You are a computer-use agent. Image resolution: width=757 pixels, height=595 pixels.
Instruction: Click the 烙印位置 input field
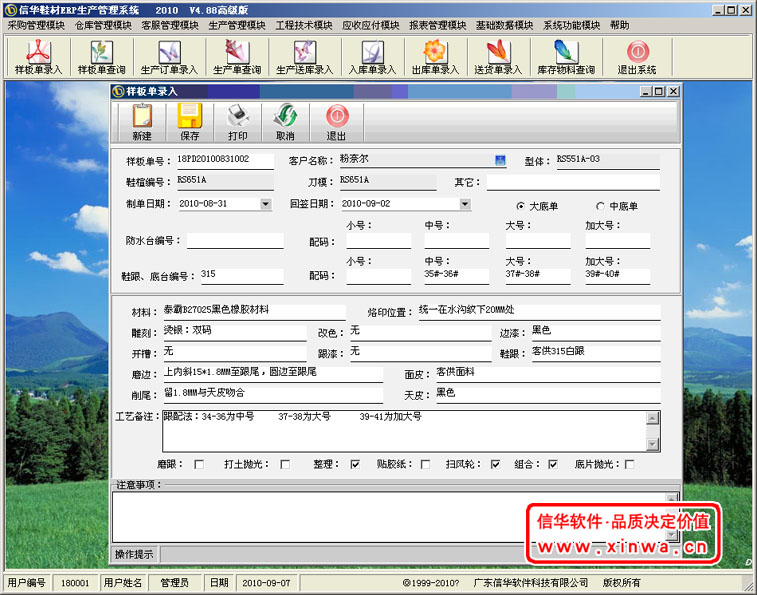click(539, 312)
